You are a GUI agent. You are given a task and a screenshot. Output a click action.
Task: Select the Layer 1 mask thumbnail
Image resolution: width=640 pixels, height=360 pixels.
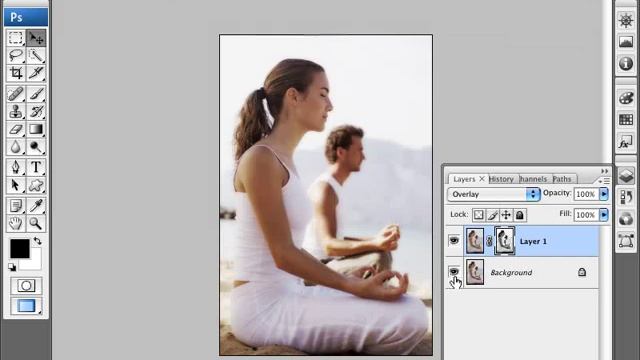point(505,241)
